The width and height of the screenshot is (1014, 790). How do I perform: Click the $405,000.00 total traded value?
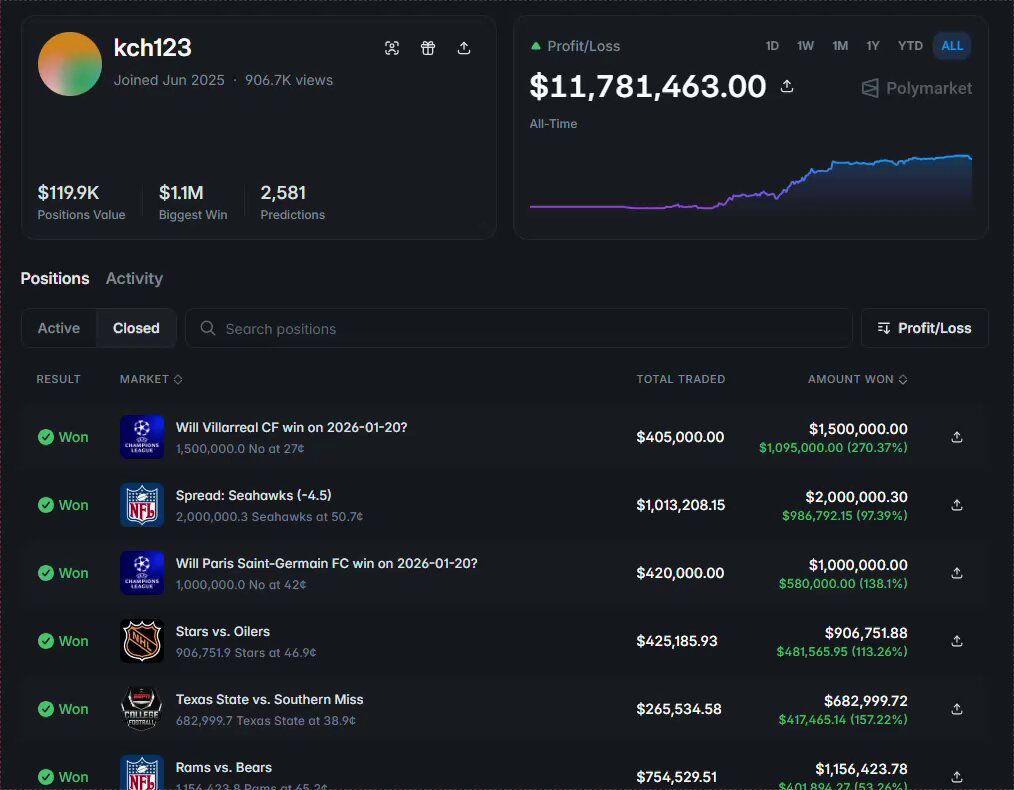tap(680, 437)
